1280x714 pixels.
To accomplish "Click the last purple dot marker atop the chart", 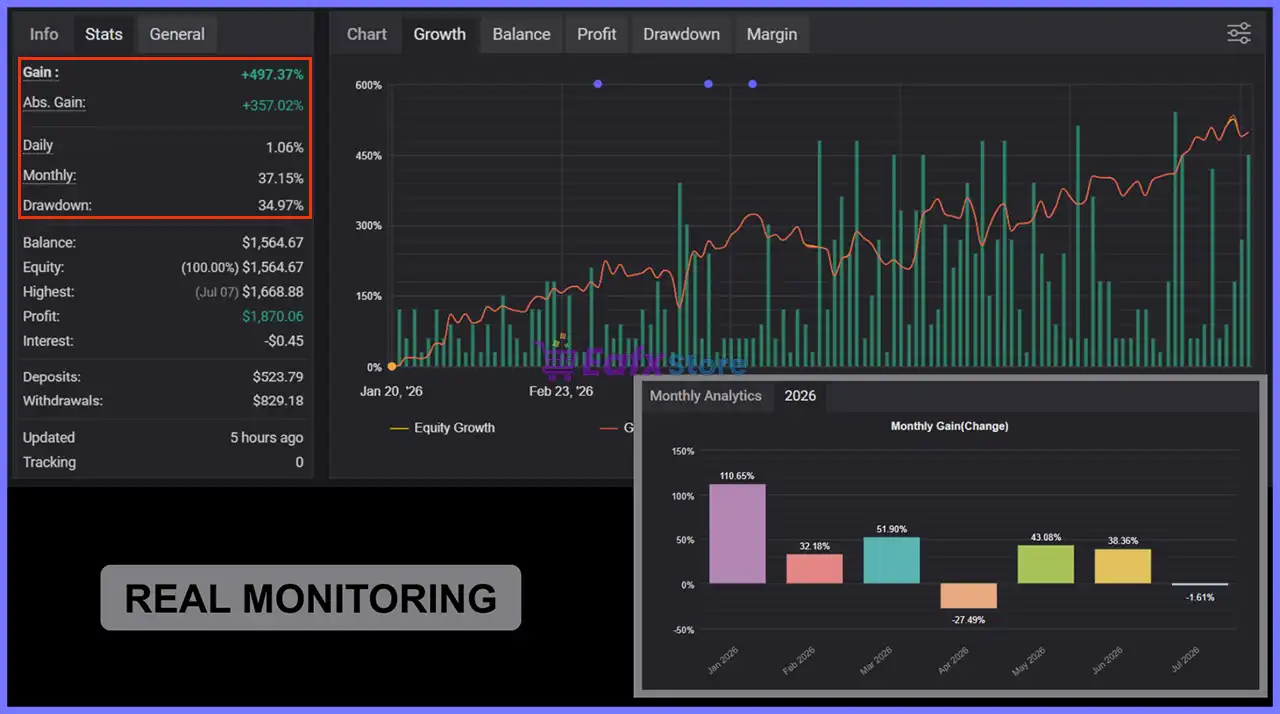I will pyautogui.click(x=752, y=84).
